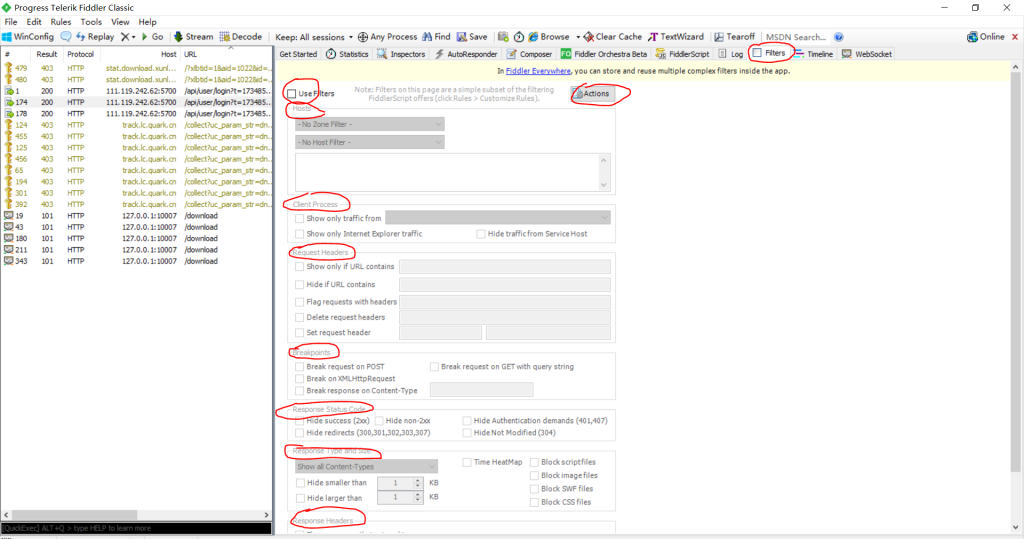The height and width of the screenshot is (539, 1024).
Task: Switch to the Inspectors tab
Action: (401, 54)
